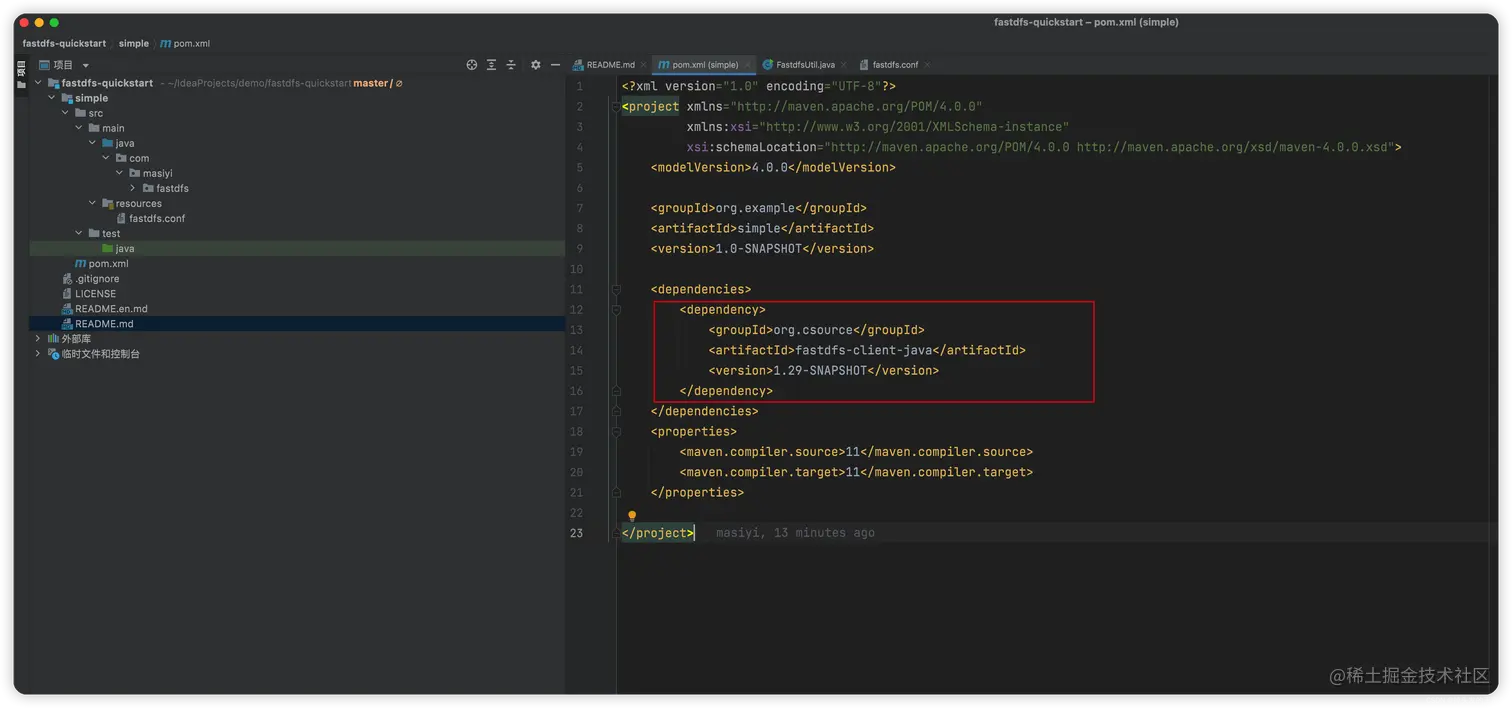The height and width of the screenshot is (708, 1512).
Task: Click the Maven file icon beside pom.xml in tree
Action: click(x=81, y=264)
